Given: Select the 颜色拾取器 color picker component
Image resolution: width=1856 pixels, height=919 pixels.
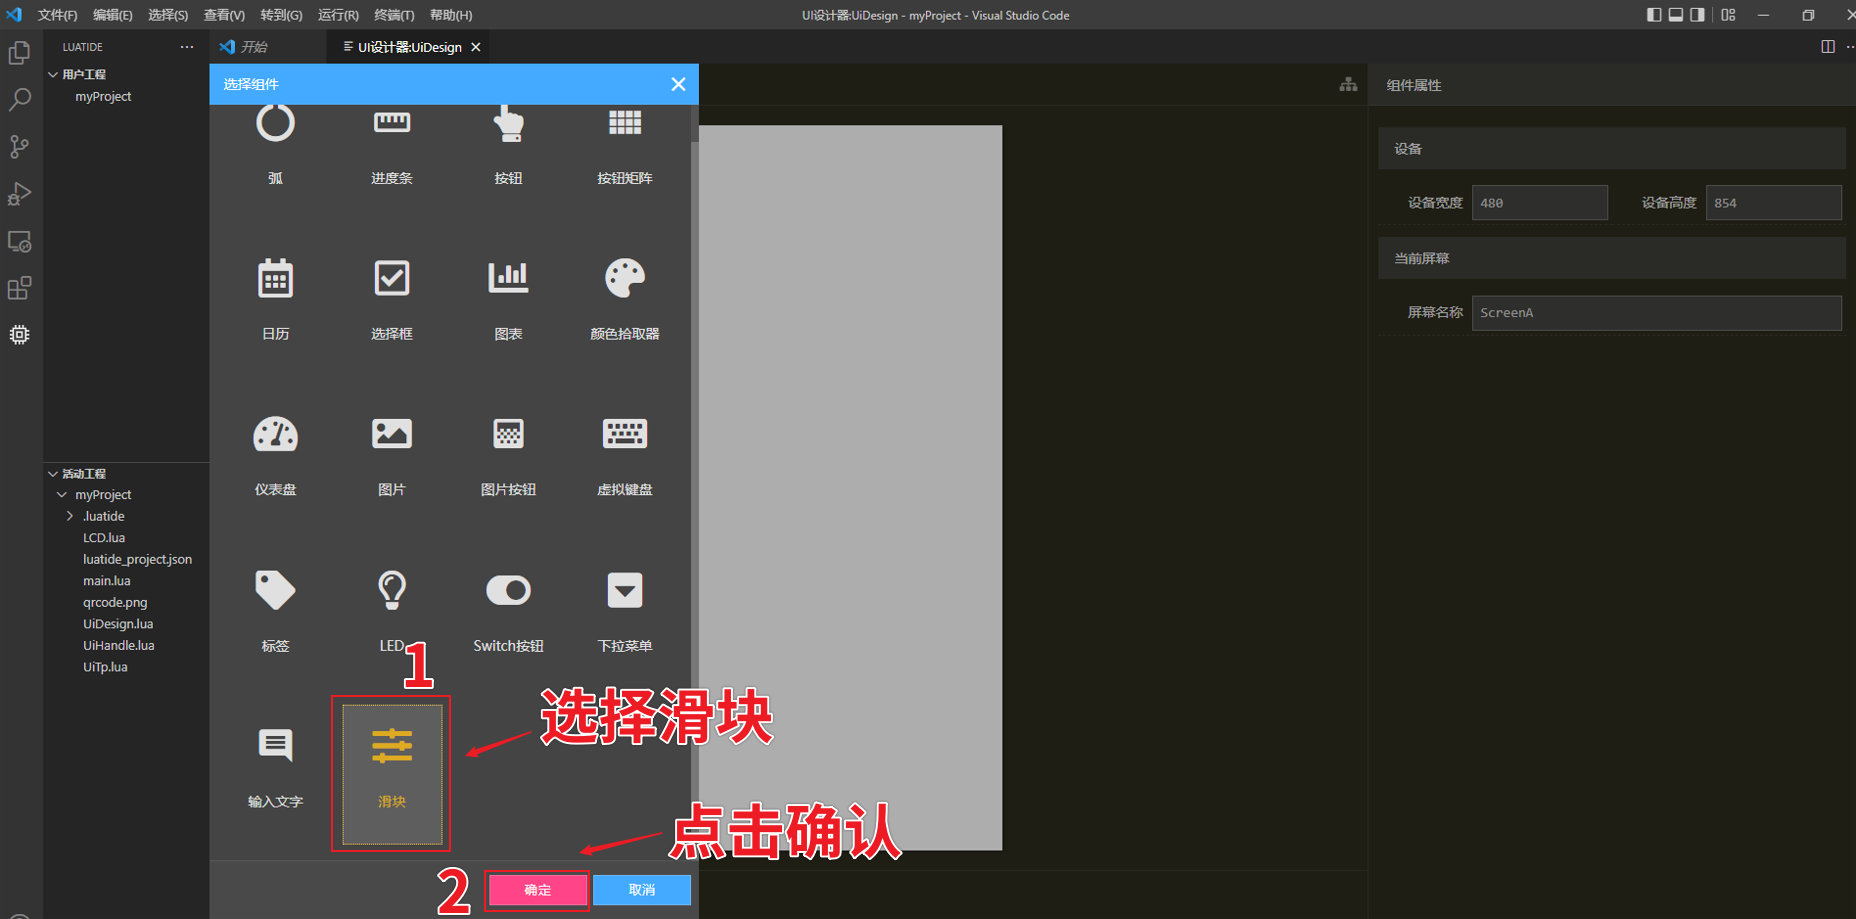Looking at the screenshot, I should coord(624,278).
